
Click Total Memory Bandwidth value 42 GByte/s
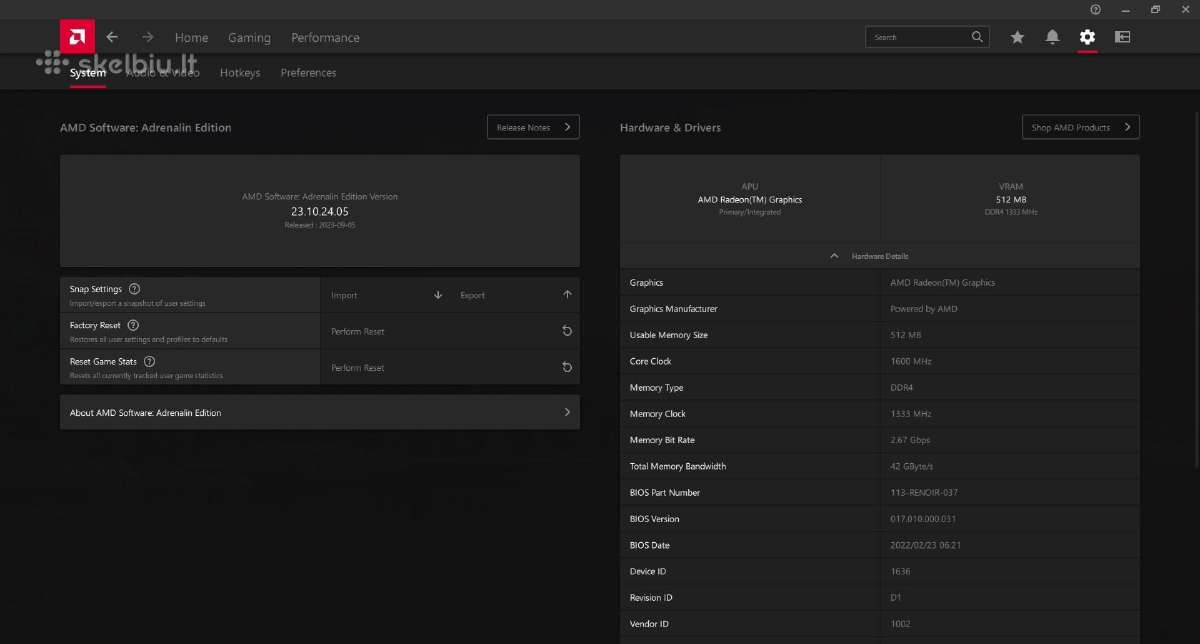913,466
